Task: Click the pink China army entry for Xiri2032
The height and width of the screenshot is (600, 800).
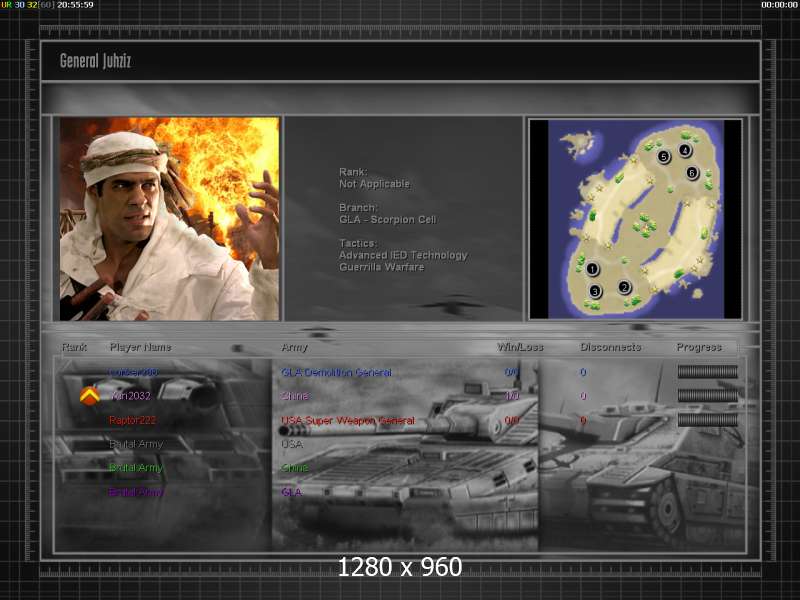Action: click(x=295, y=396)
